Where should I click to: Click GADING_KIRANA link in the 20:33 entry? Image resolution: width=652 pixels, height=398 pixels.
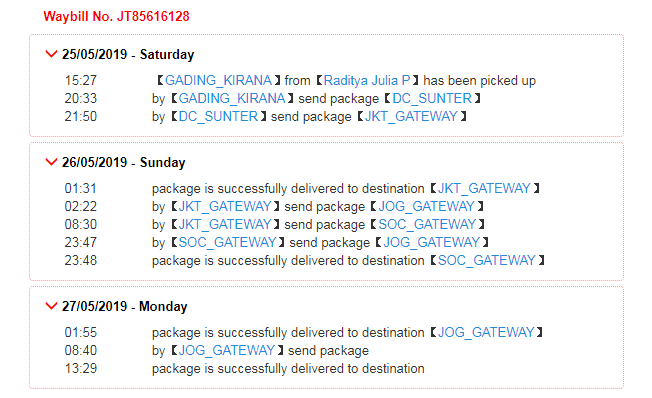tap(232, 99)
